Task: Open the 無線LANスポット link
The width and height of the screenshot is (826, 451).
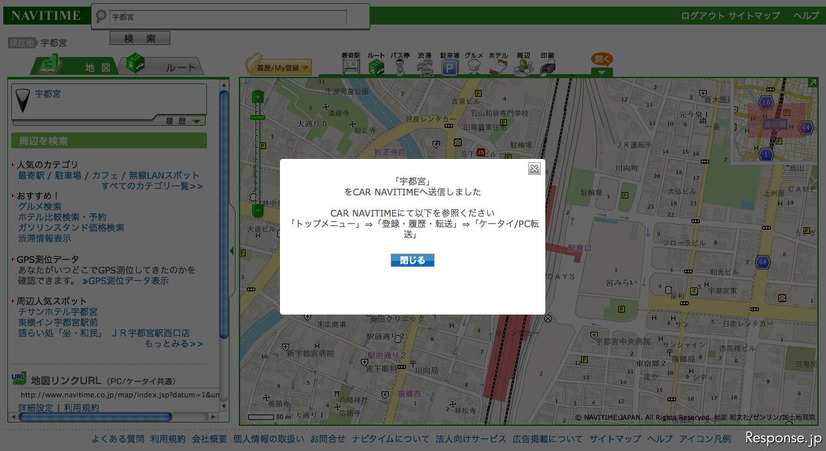Action: tap(164, 175)
